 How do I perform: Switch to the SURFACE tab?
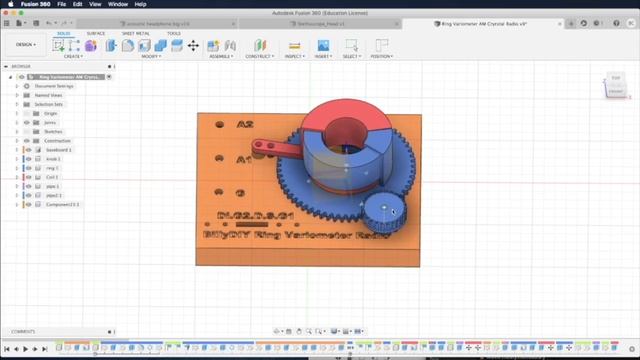click(96, 33)
